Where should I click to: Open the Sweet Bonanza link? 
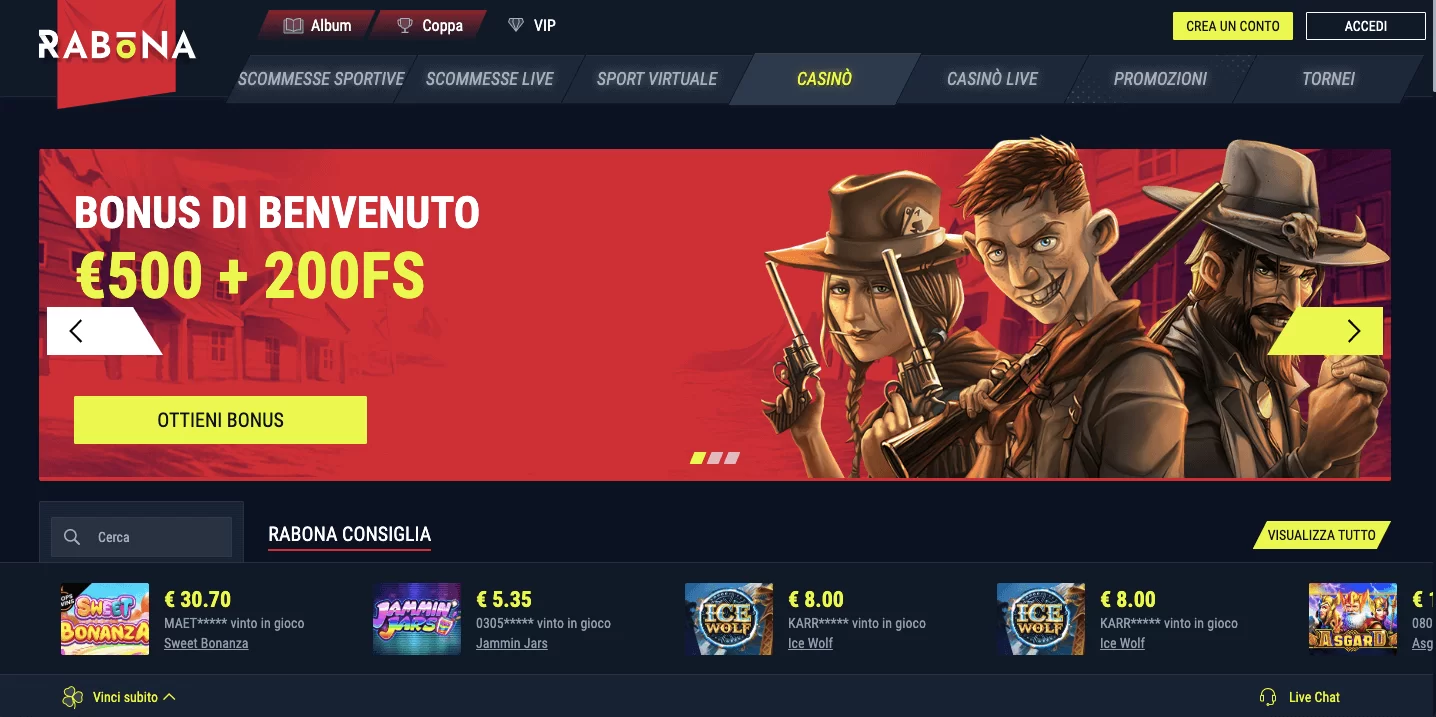coord(206,643)
